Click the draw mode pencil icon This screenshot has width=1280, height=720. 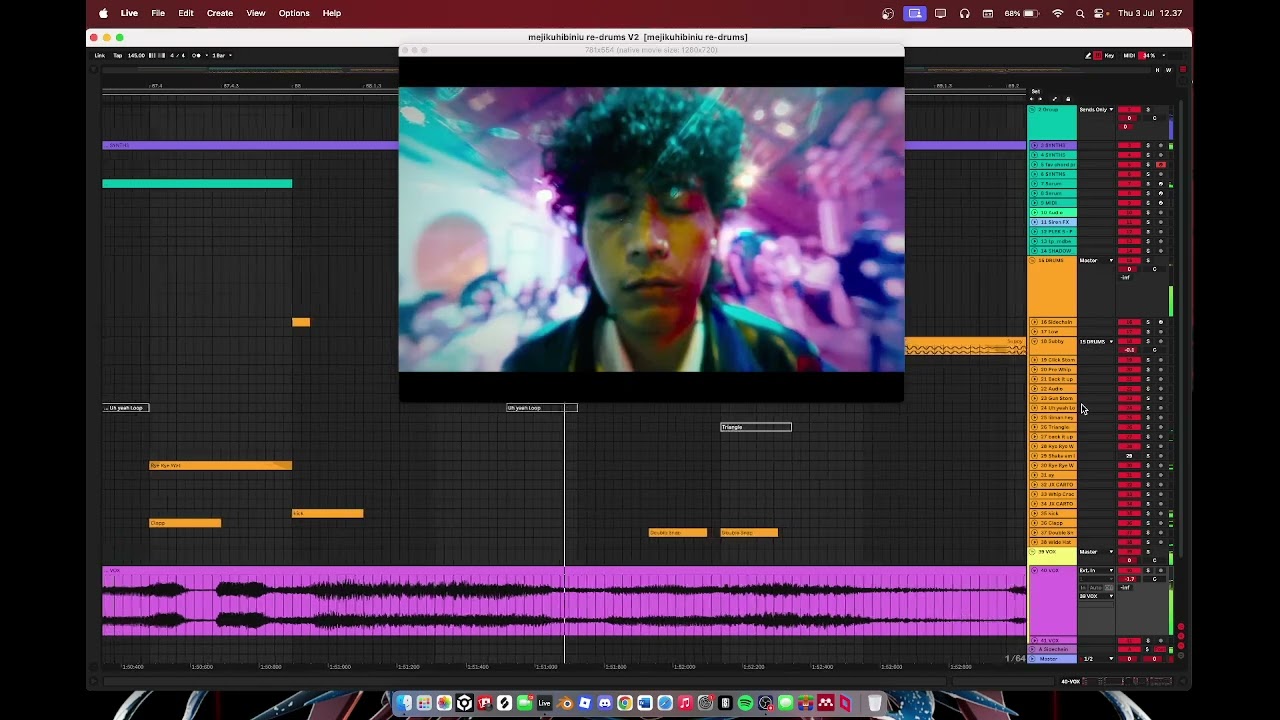tap(1088, 55)
